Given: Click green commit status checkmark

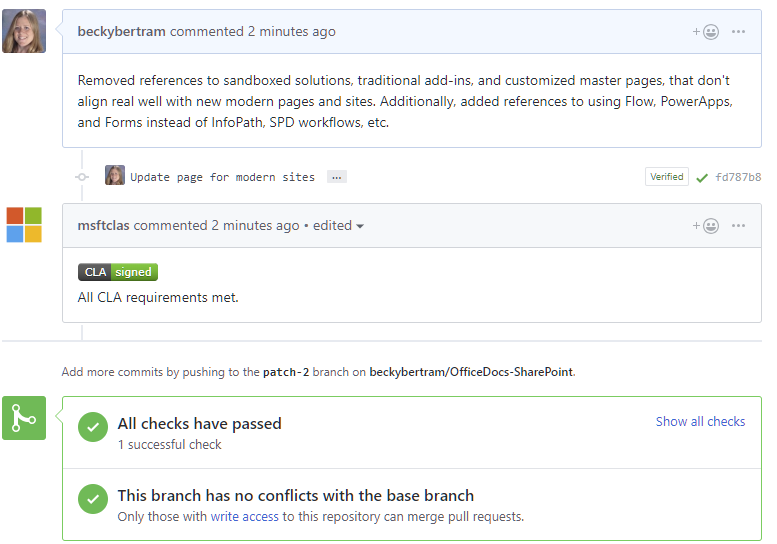Looking at the screenshot, I should (x=702, y=178).
